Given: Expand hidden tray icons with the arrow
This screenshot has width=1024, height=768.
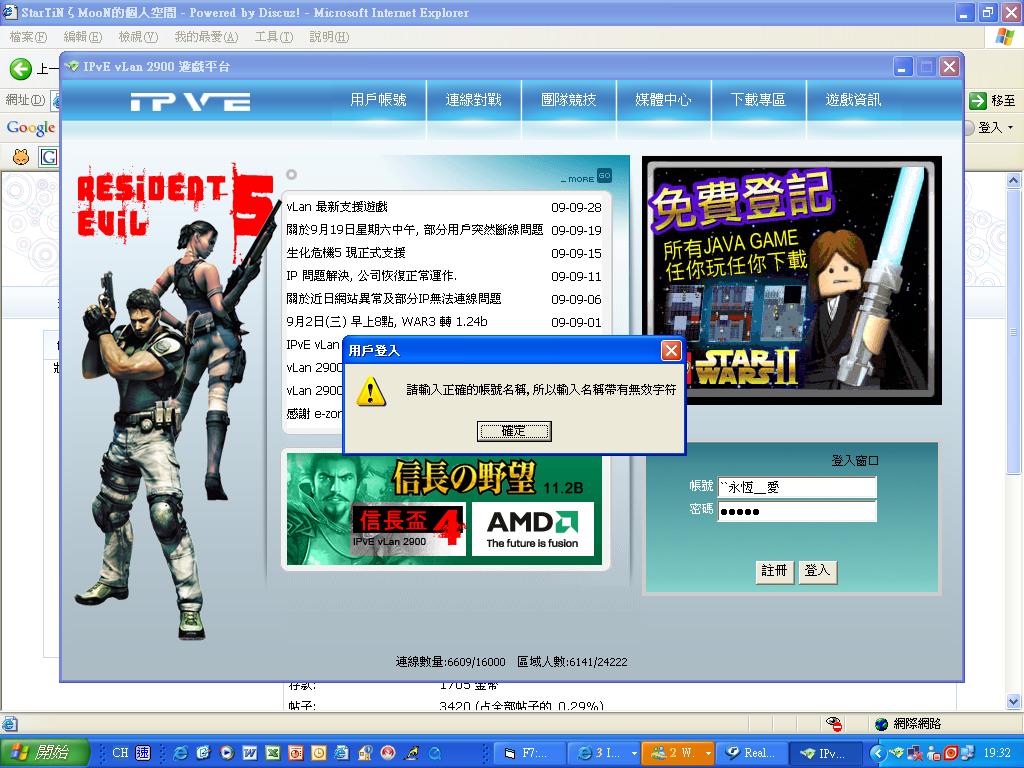Looking at the screenshot, I should pos(878,753).
